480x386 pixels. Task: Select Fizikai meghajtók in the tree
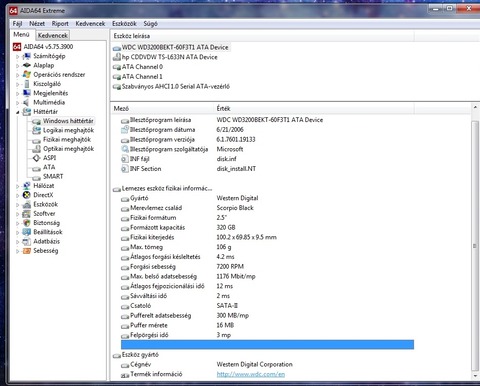67,140
